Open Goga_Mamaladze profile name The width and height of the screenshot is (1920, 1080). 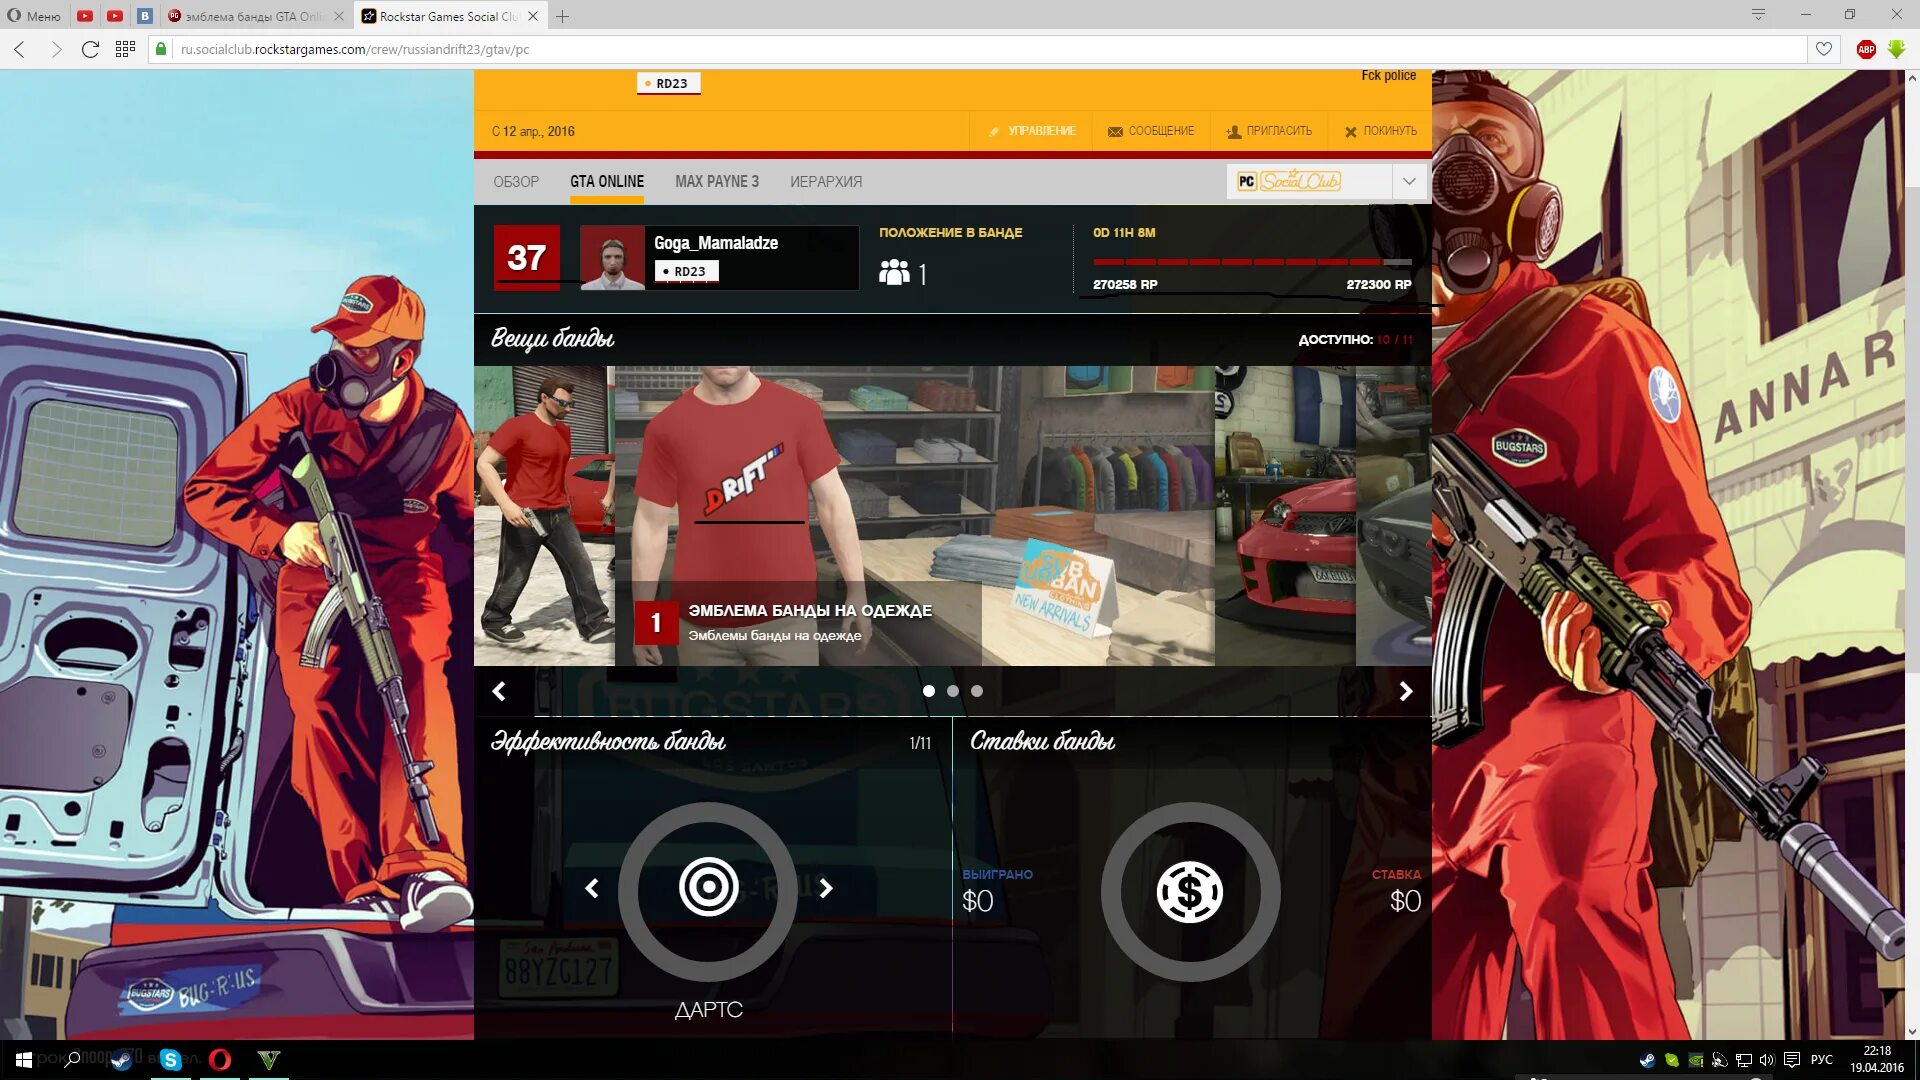click(716, 243)
